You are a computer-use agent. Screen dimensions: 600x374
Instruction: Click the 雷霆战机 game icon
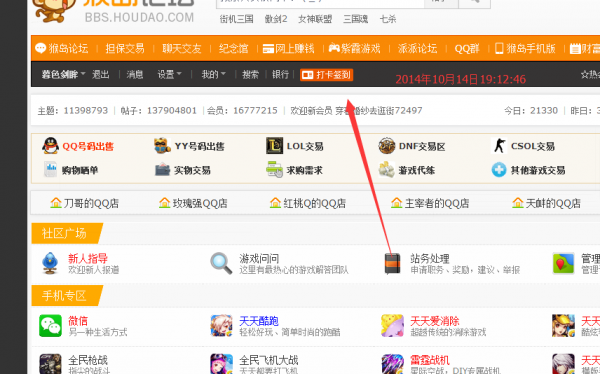point(392,364)
